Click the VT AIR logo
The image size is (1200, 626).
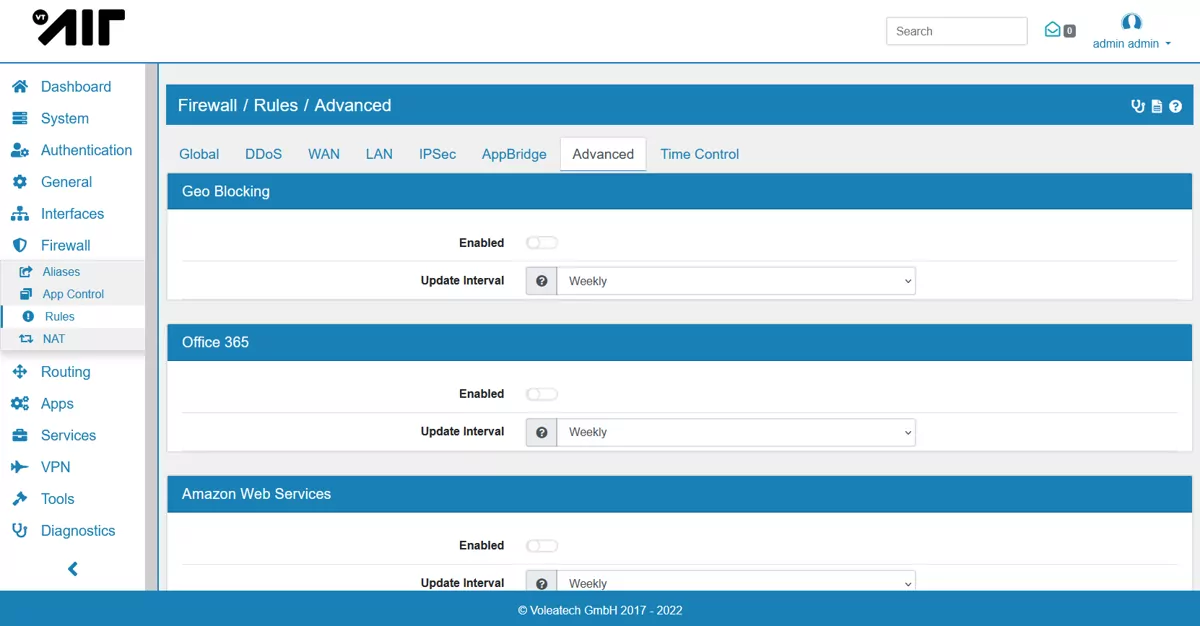pyautogui.click(x=80, y=28)
